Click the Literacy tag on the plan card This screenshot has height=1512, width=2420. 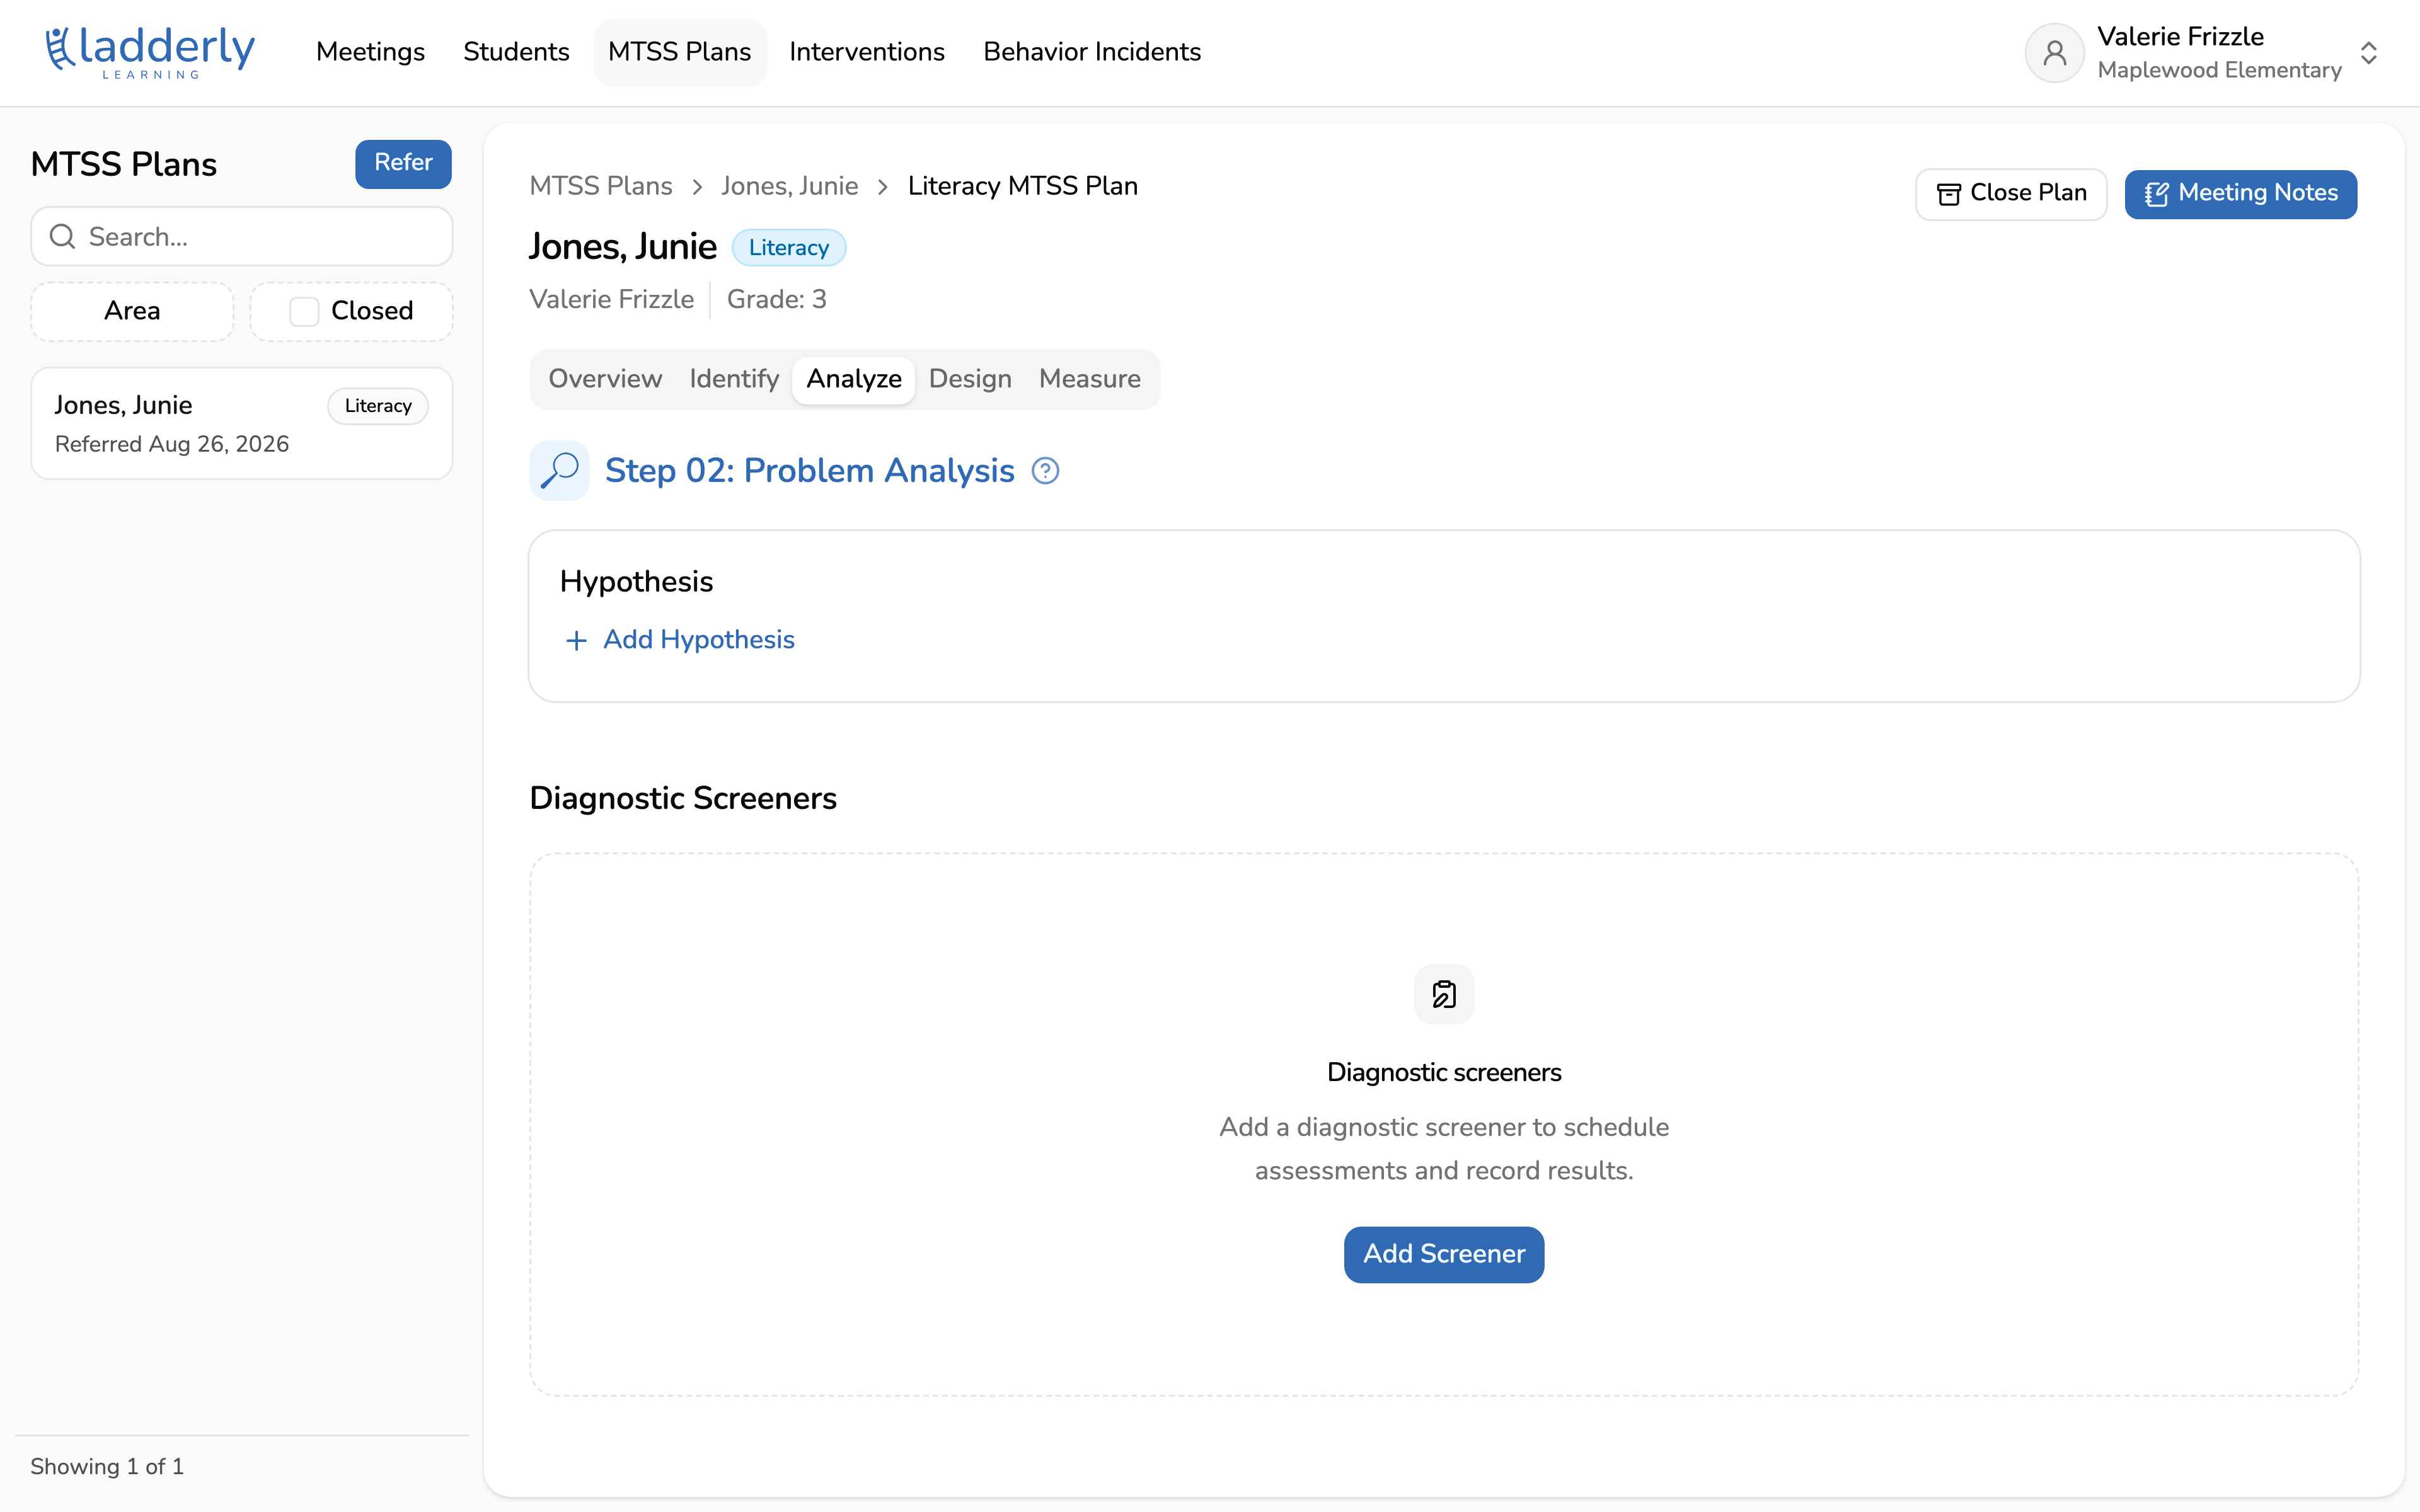click(378, 406)
